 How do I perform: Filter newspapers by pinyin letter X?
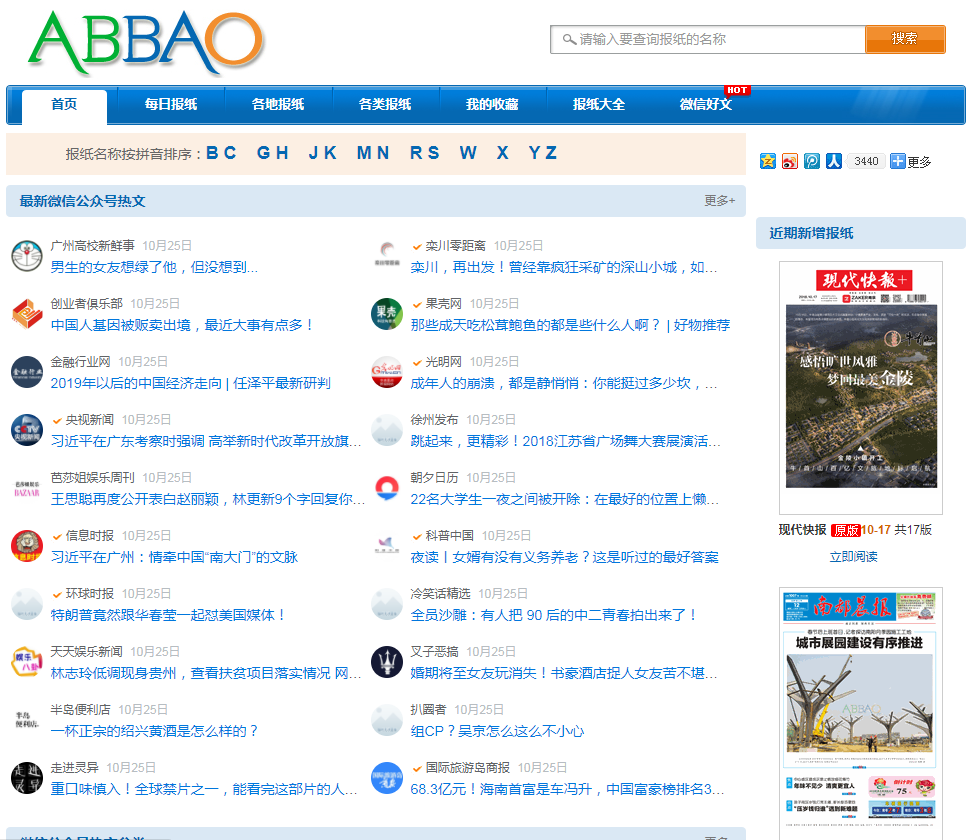[503, 153]
